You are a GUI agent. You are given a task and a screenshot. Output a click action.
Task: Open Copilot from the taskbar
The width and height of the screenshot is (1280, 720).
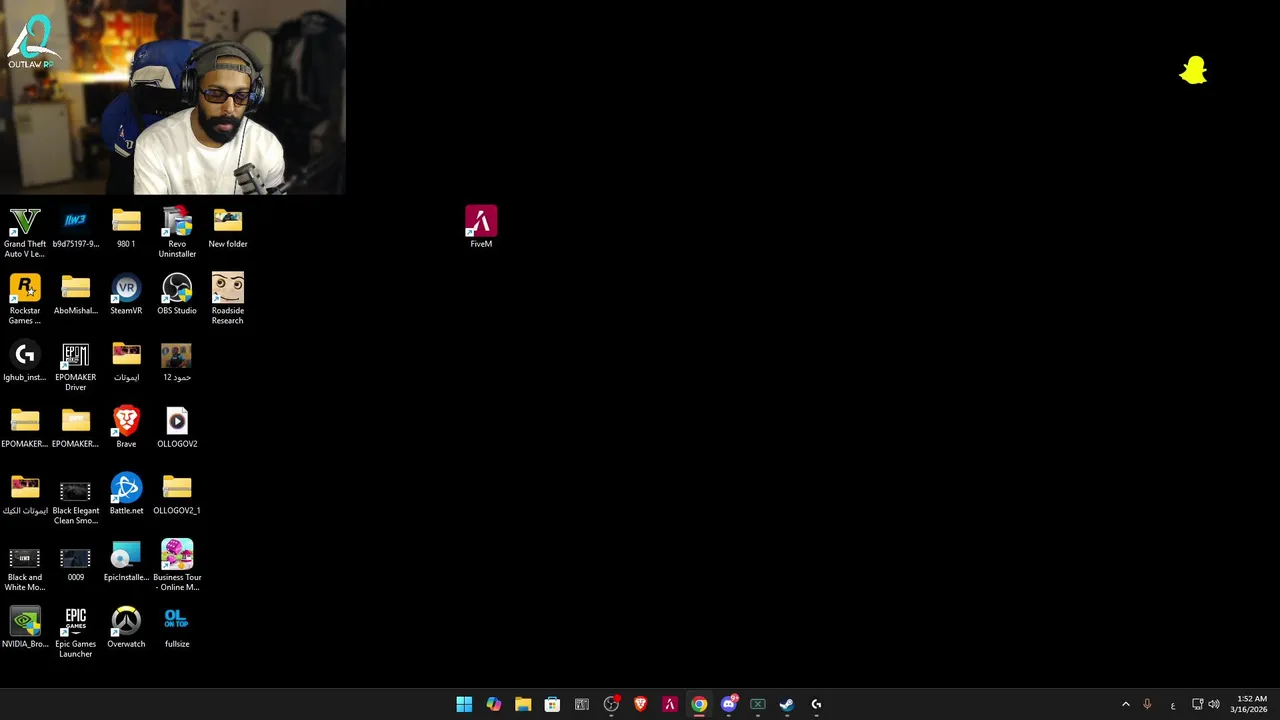493,704
